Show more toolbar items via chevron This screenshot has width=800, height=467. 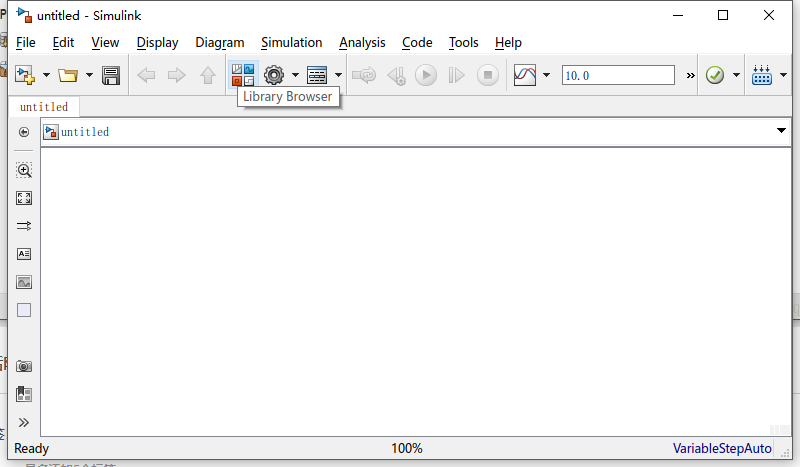coord(690,76)
